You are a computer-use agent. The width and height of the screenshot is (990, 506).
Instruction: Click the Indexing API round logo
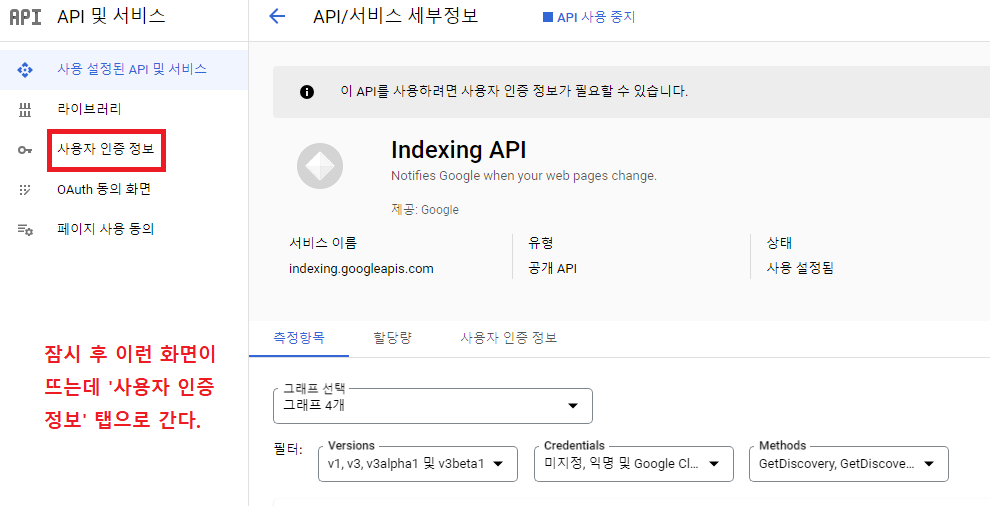pos(320,166)
